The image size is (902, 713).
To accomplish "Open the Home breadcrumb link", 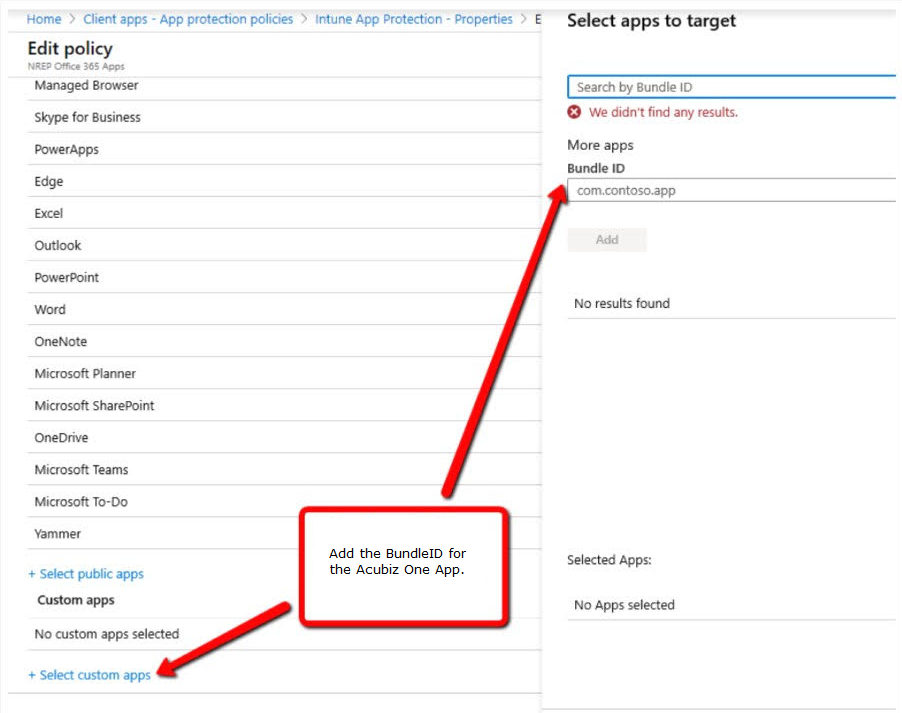I will click(x=44, y=19).
